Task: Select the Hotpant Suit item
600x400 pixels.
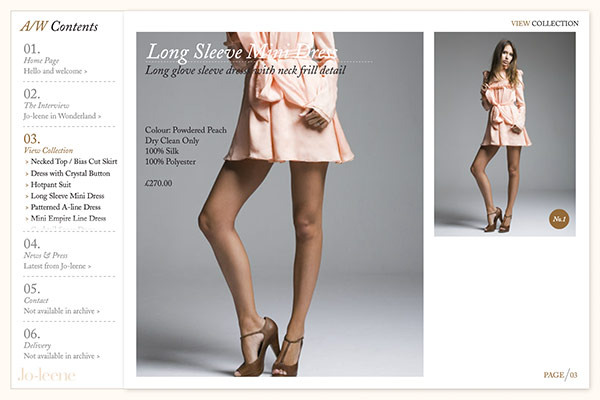Action: click(x=56, y=185)
